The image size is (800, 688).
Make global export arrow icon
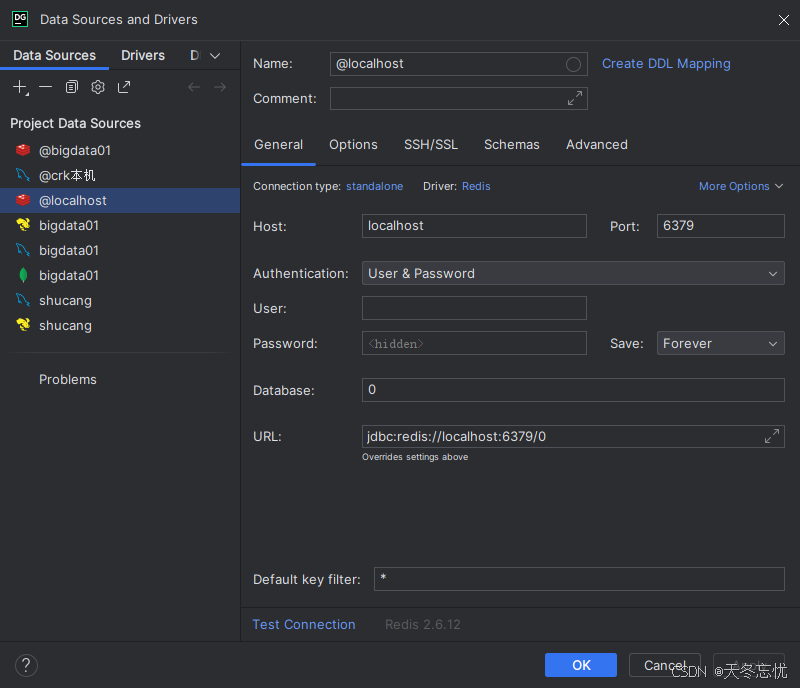coord(124,87)
